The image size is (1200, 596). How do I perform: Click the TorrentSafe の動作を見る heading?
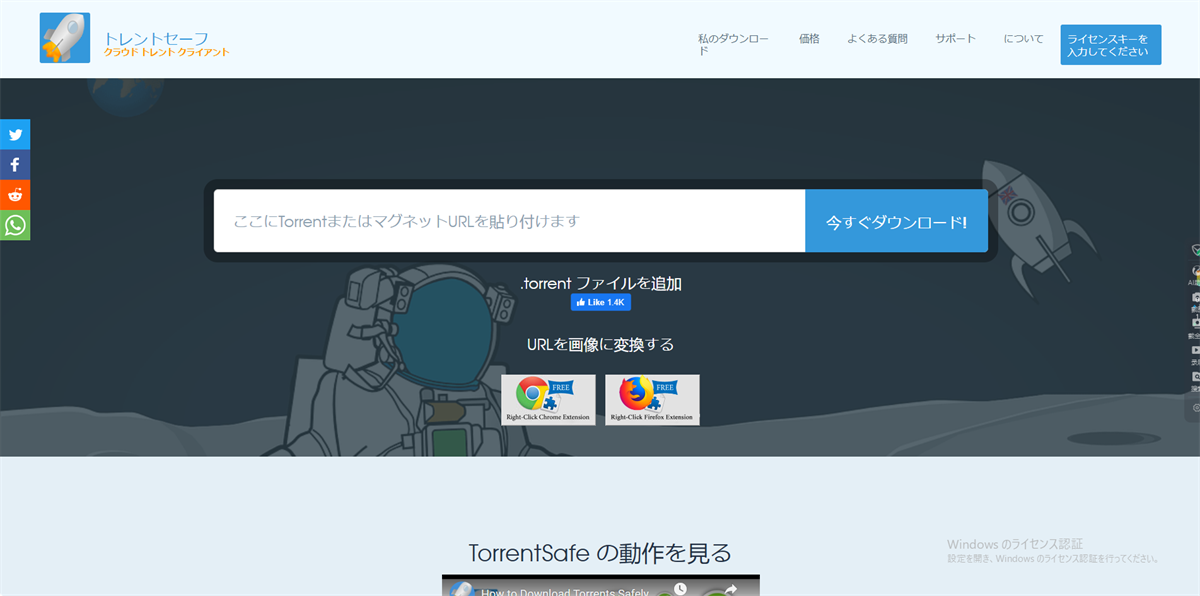pyautogui.click(x=600, y=553)
